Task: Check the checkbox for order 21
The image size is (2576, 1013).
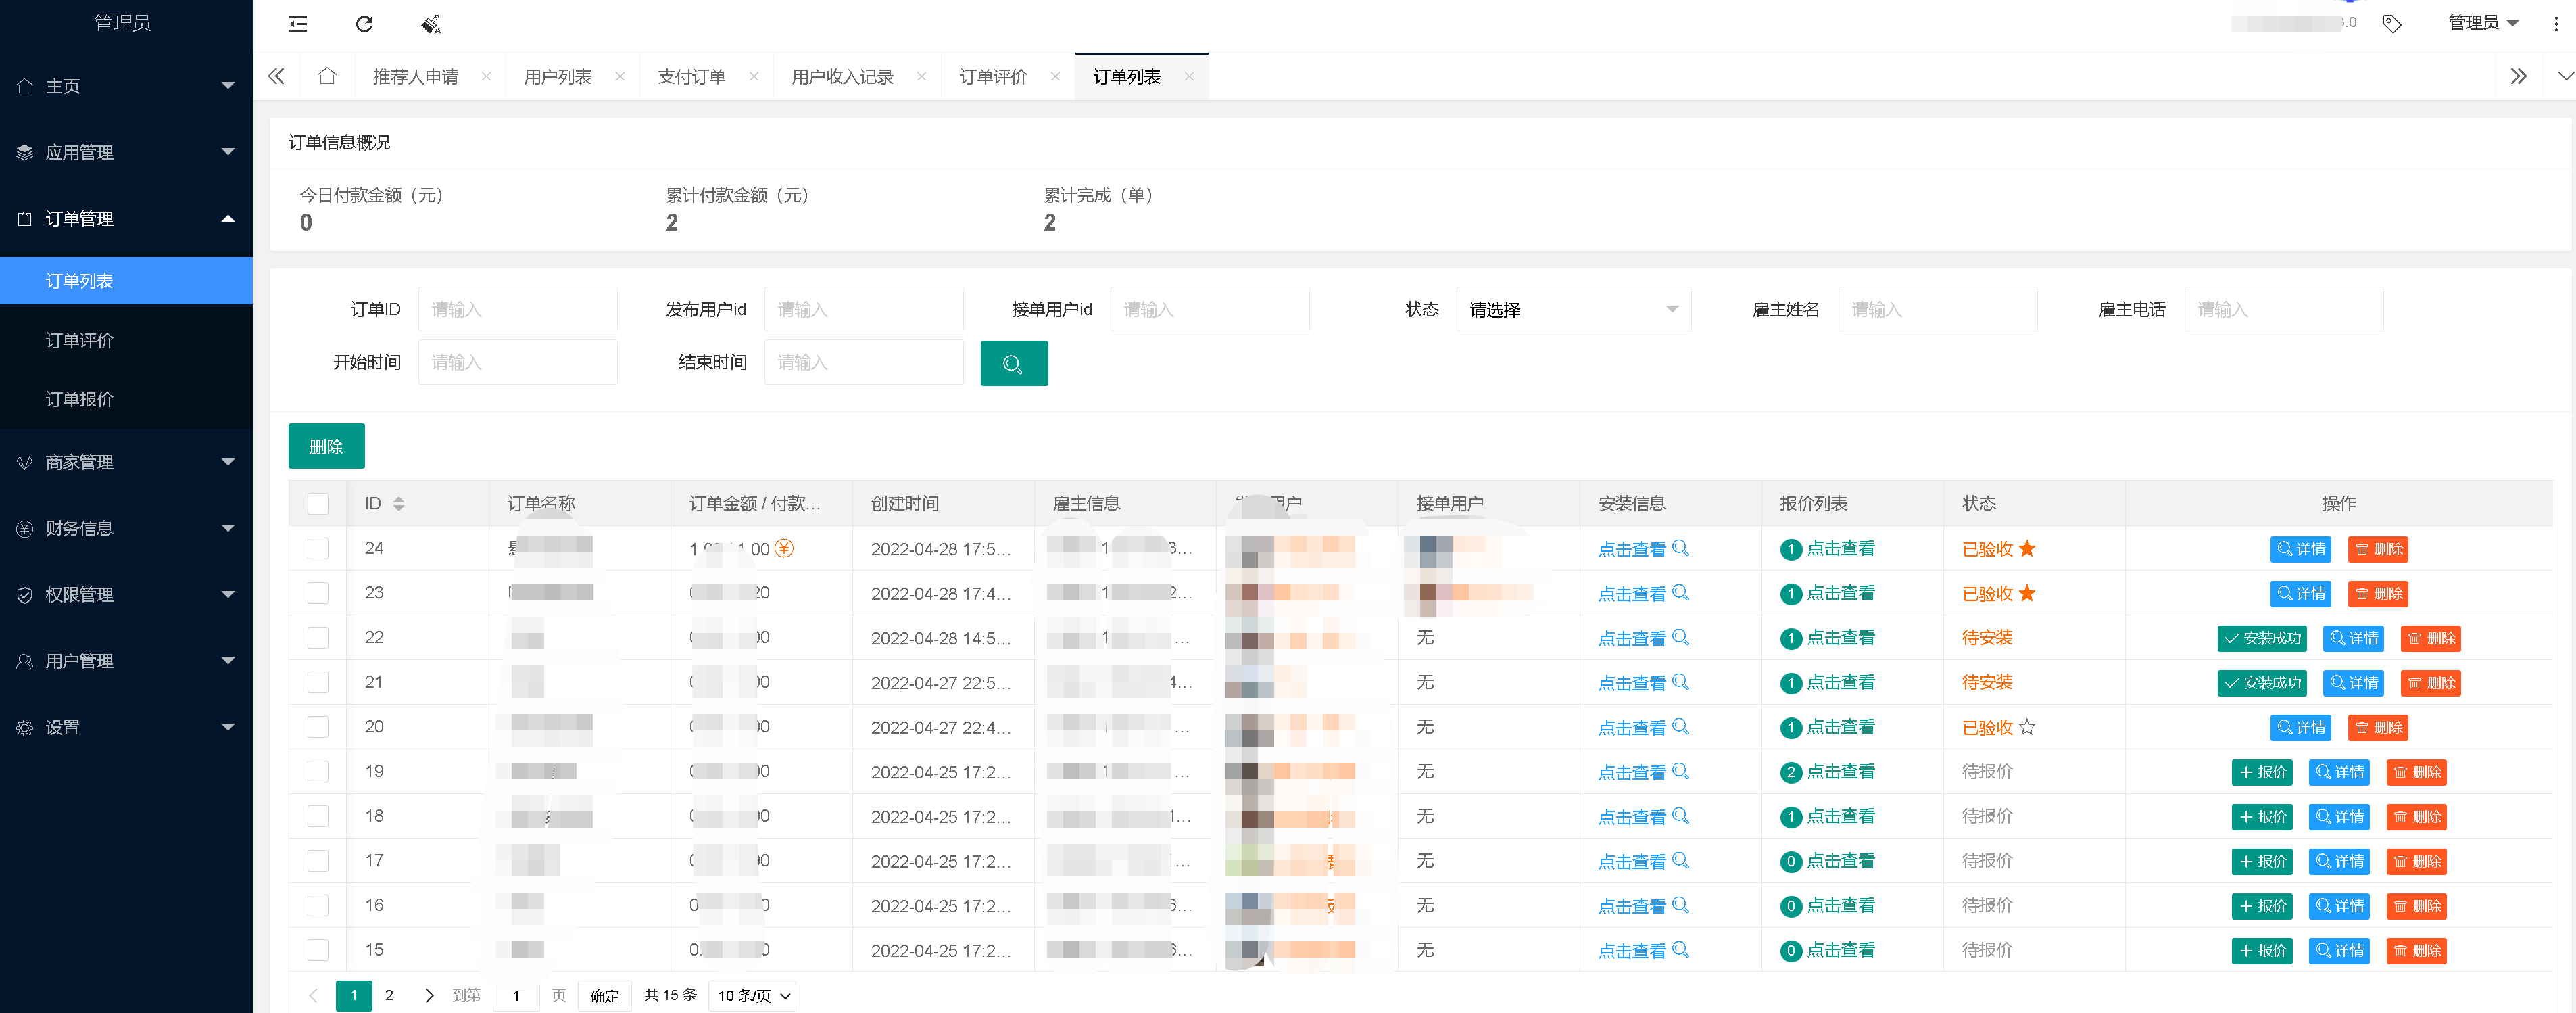Action: [318, 682]
